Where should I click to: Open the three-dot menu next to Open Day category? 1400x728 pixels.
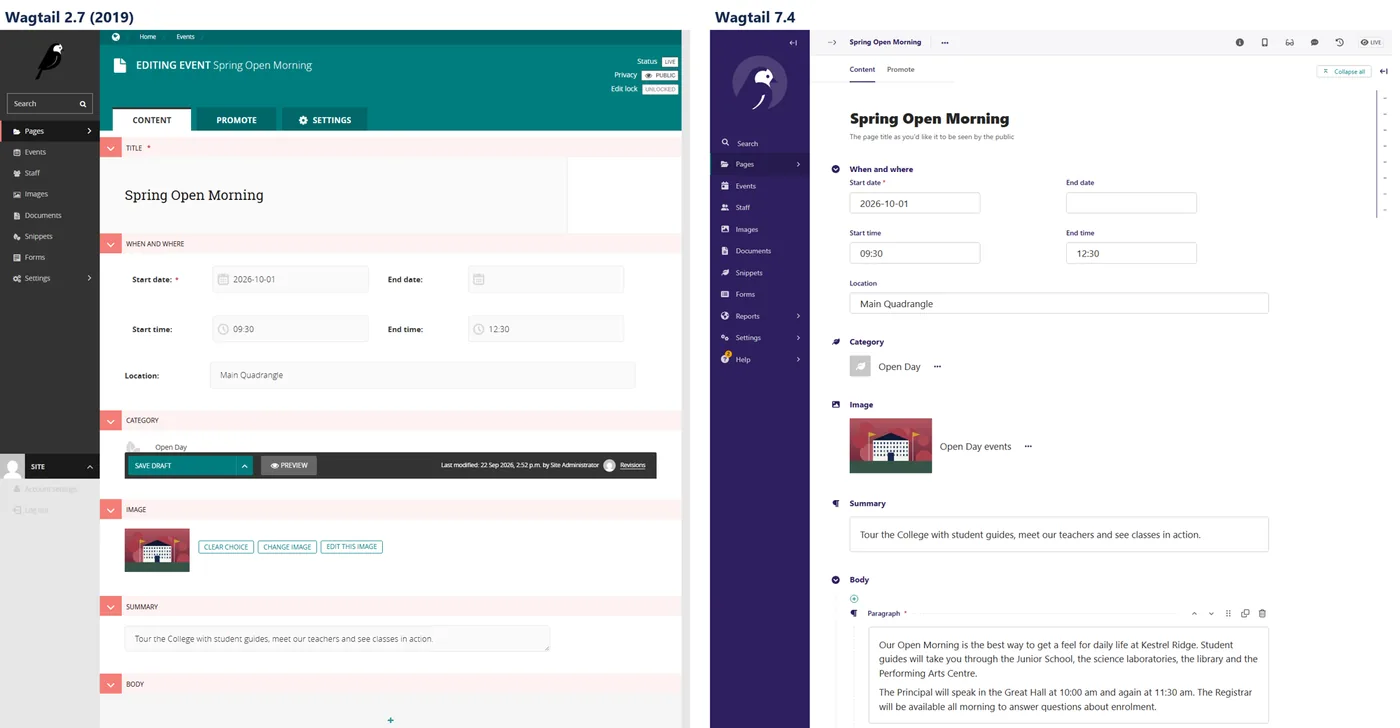937,367
